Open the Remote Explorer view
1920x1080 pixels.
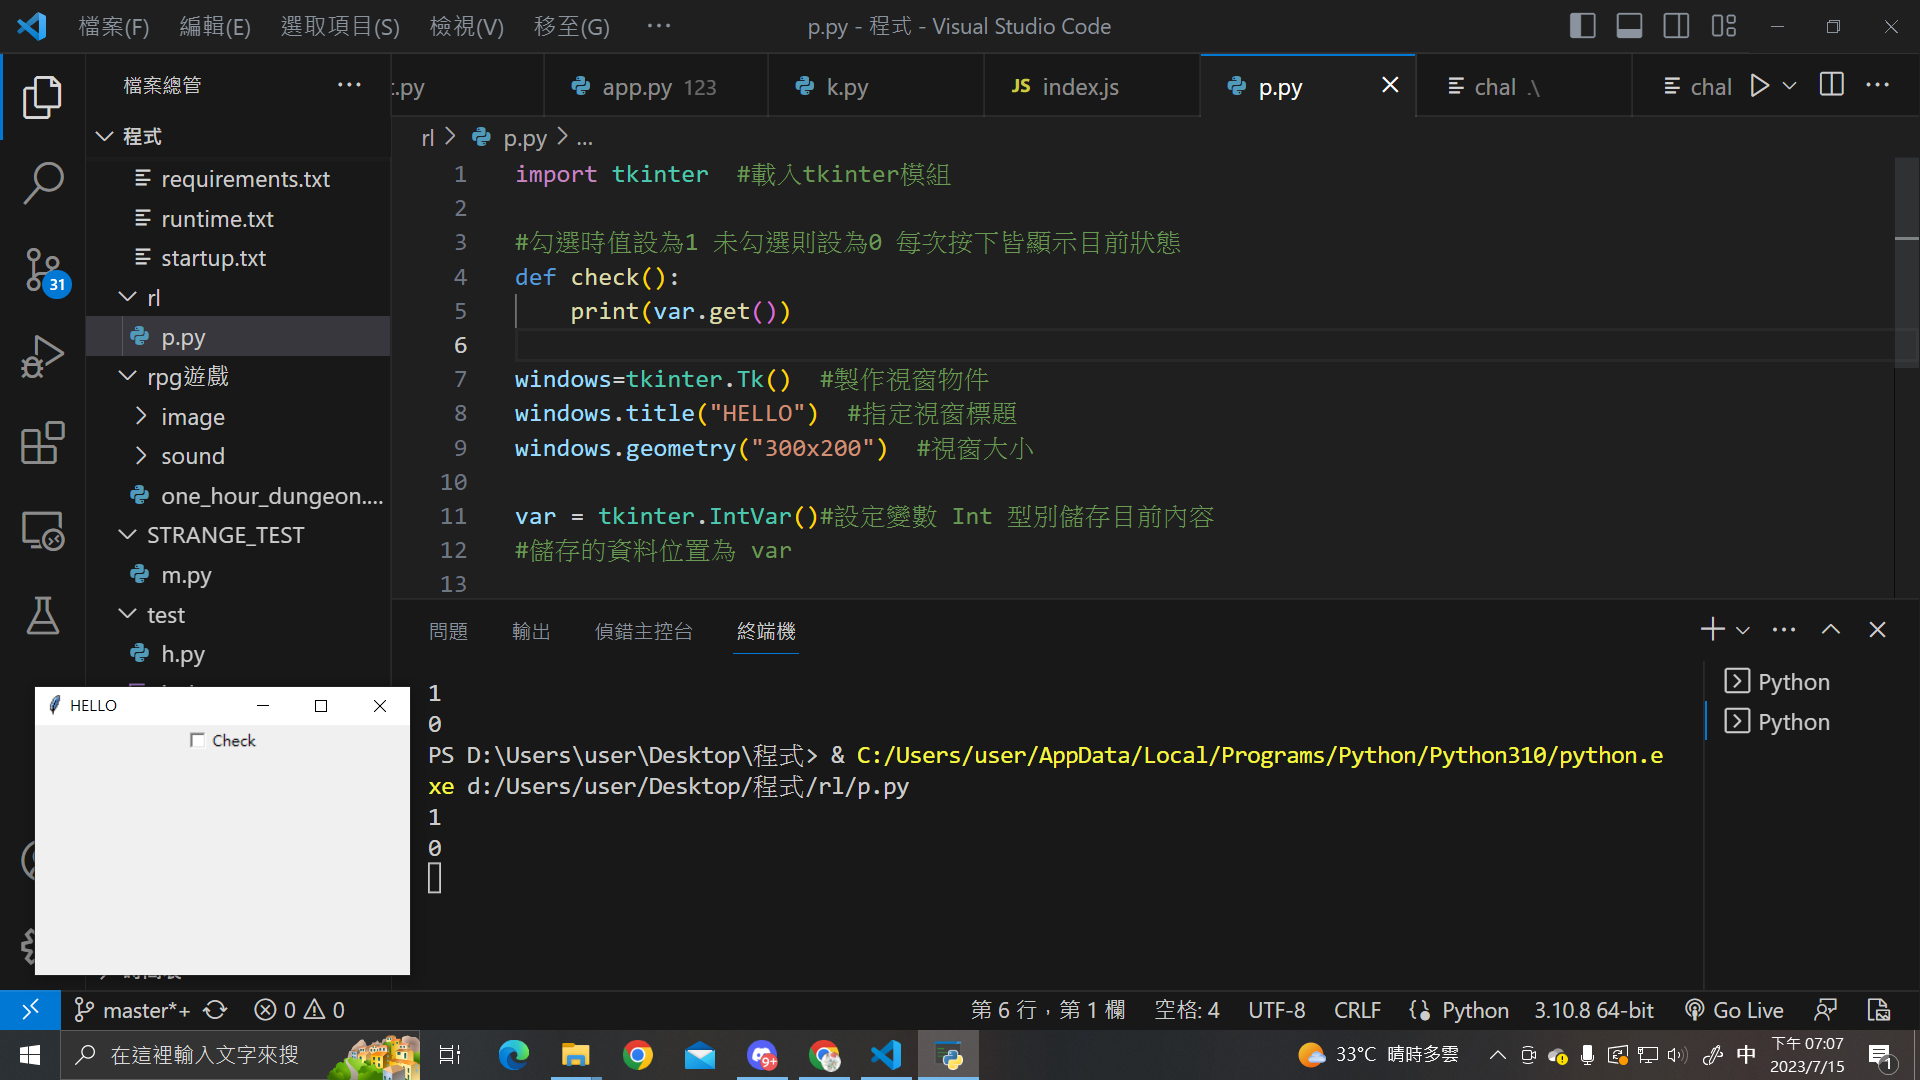tap(43, 530)
